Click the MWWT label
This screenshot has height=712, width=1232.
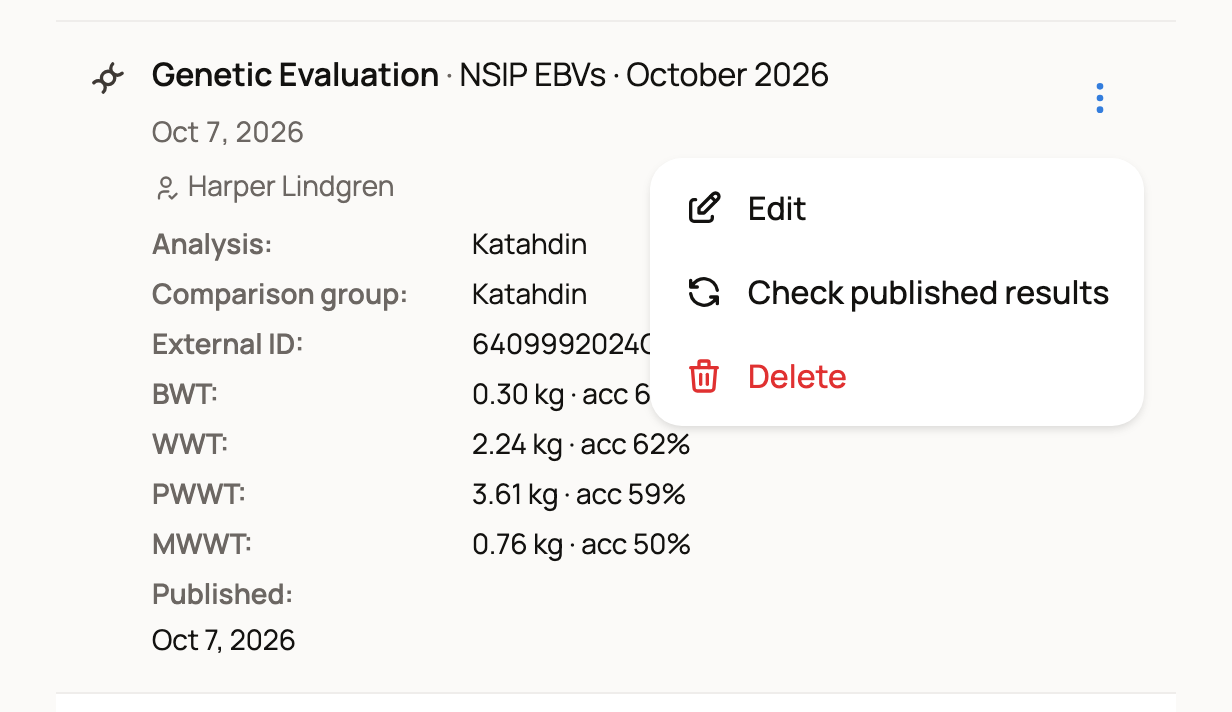pos(202,544)
